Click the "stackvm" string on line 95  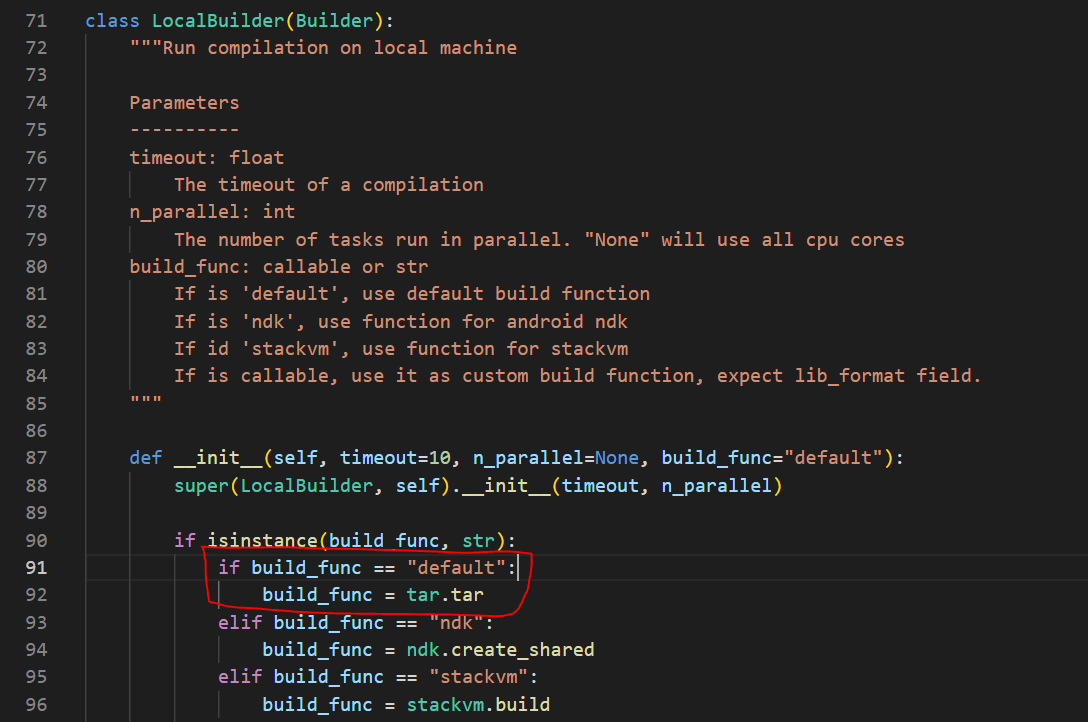tap(479, 676)
